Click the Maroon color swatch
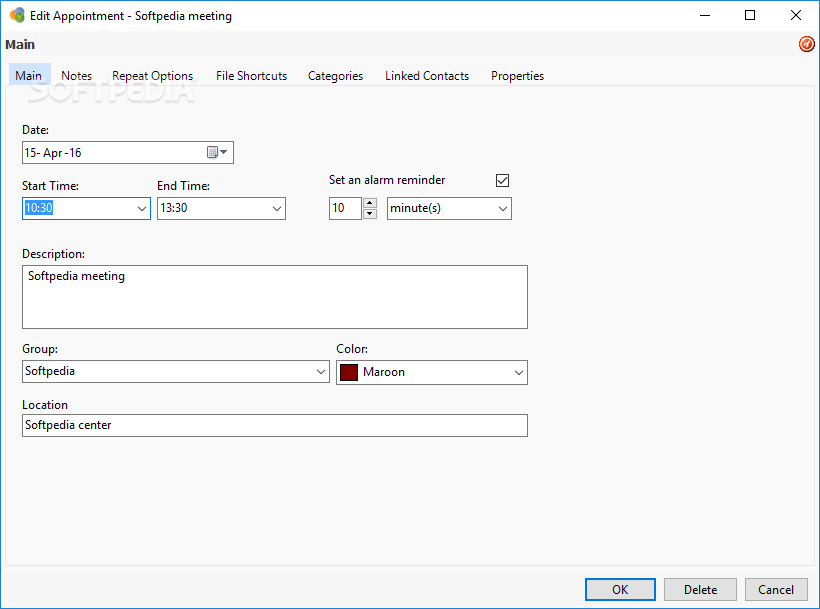 [x=349, y=372]
